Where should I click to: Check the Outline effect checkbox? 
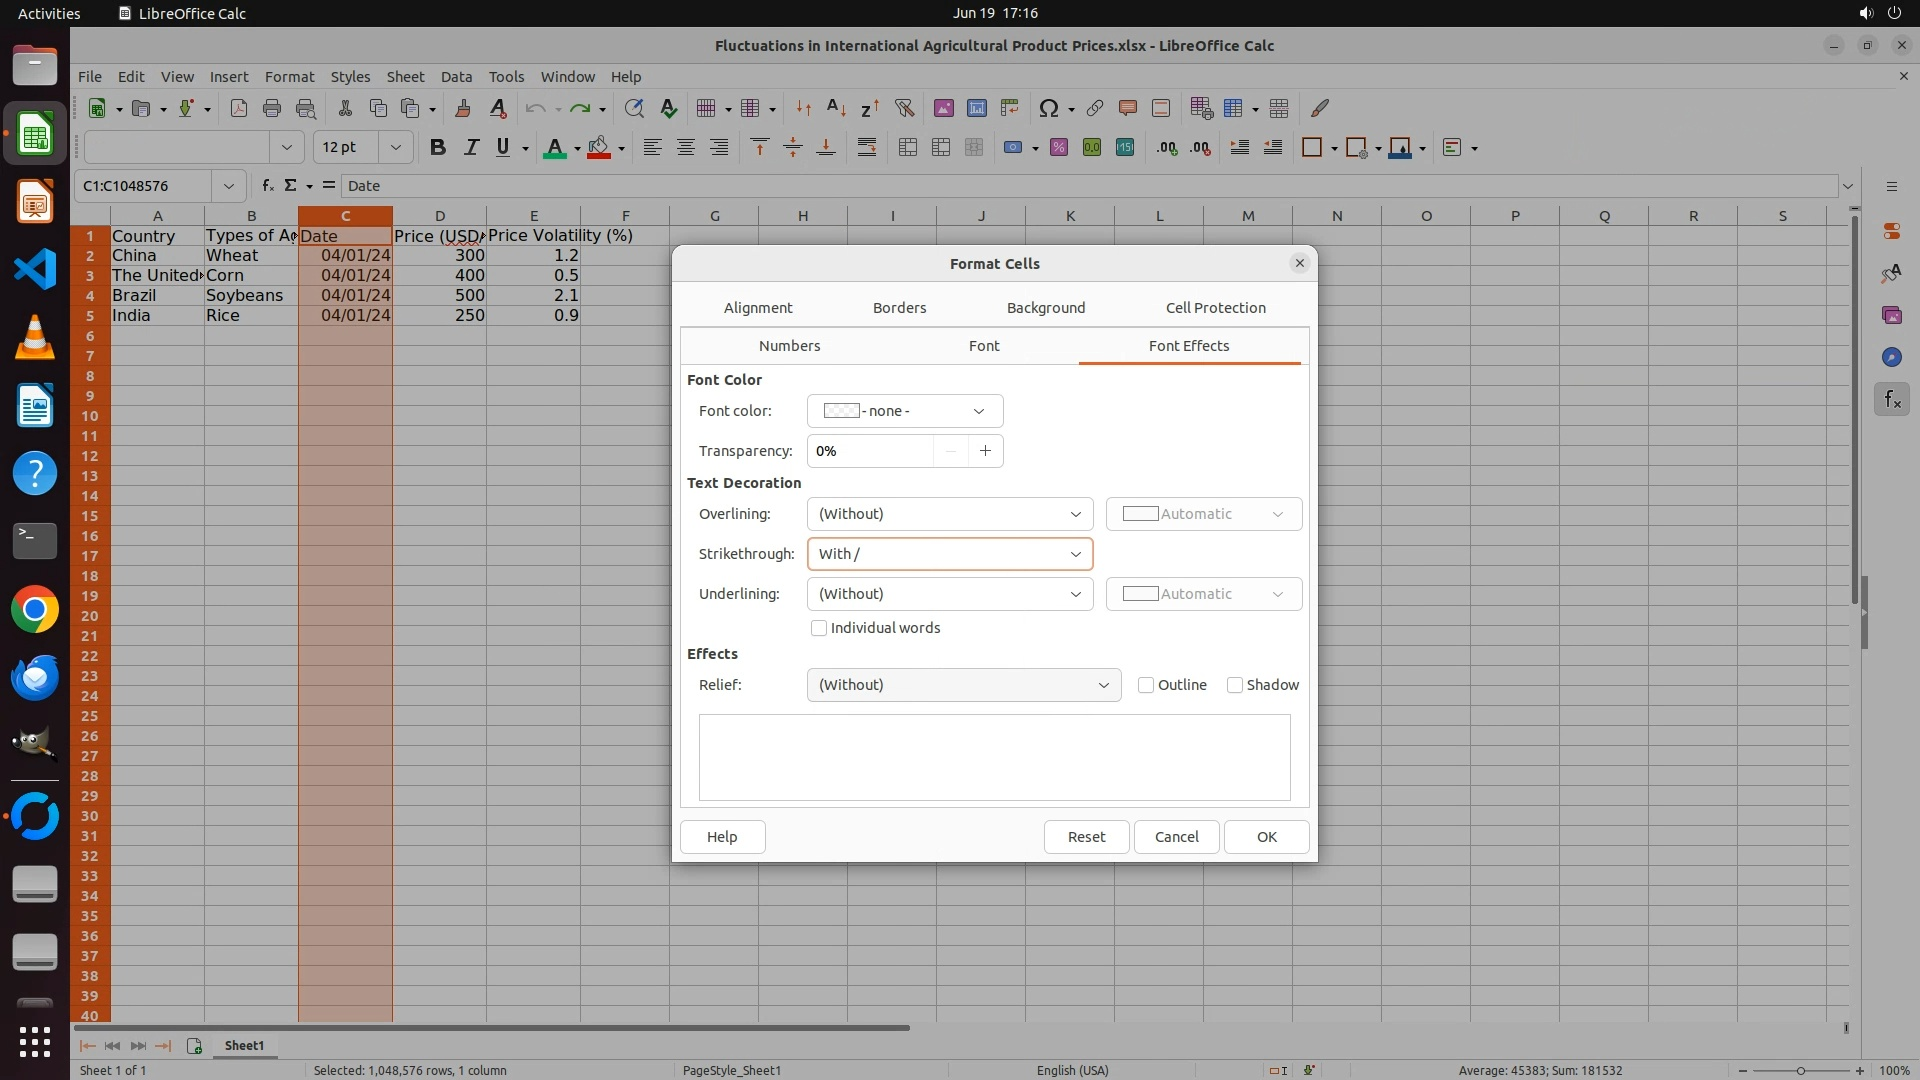(1146, 685)
